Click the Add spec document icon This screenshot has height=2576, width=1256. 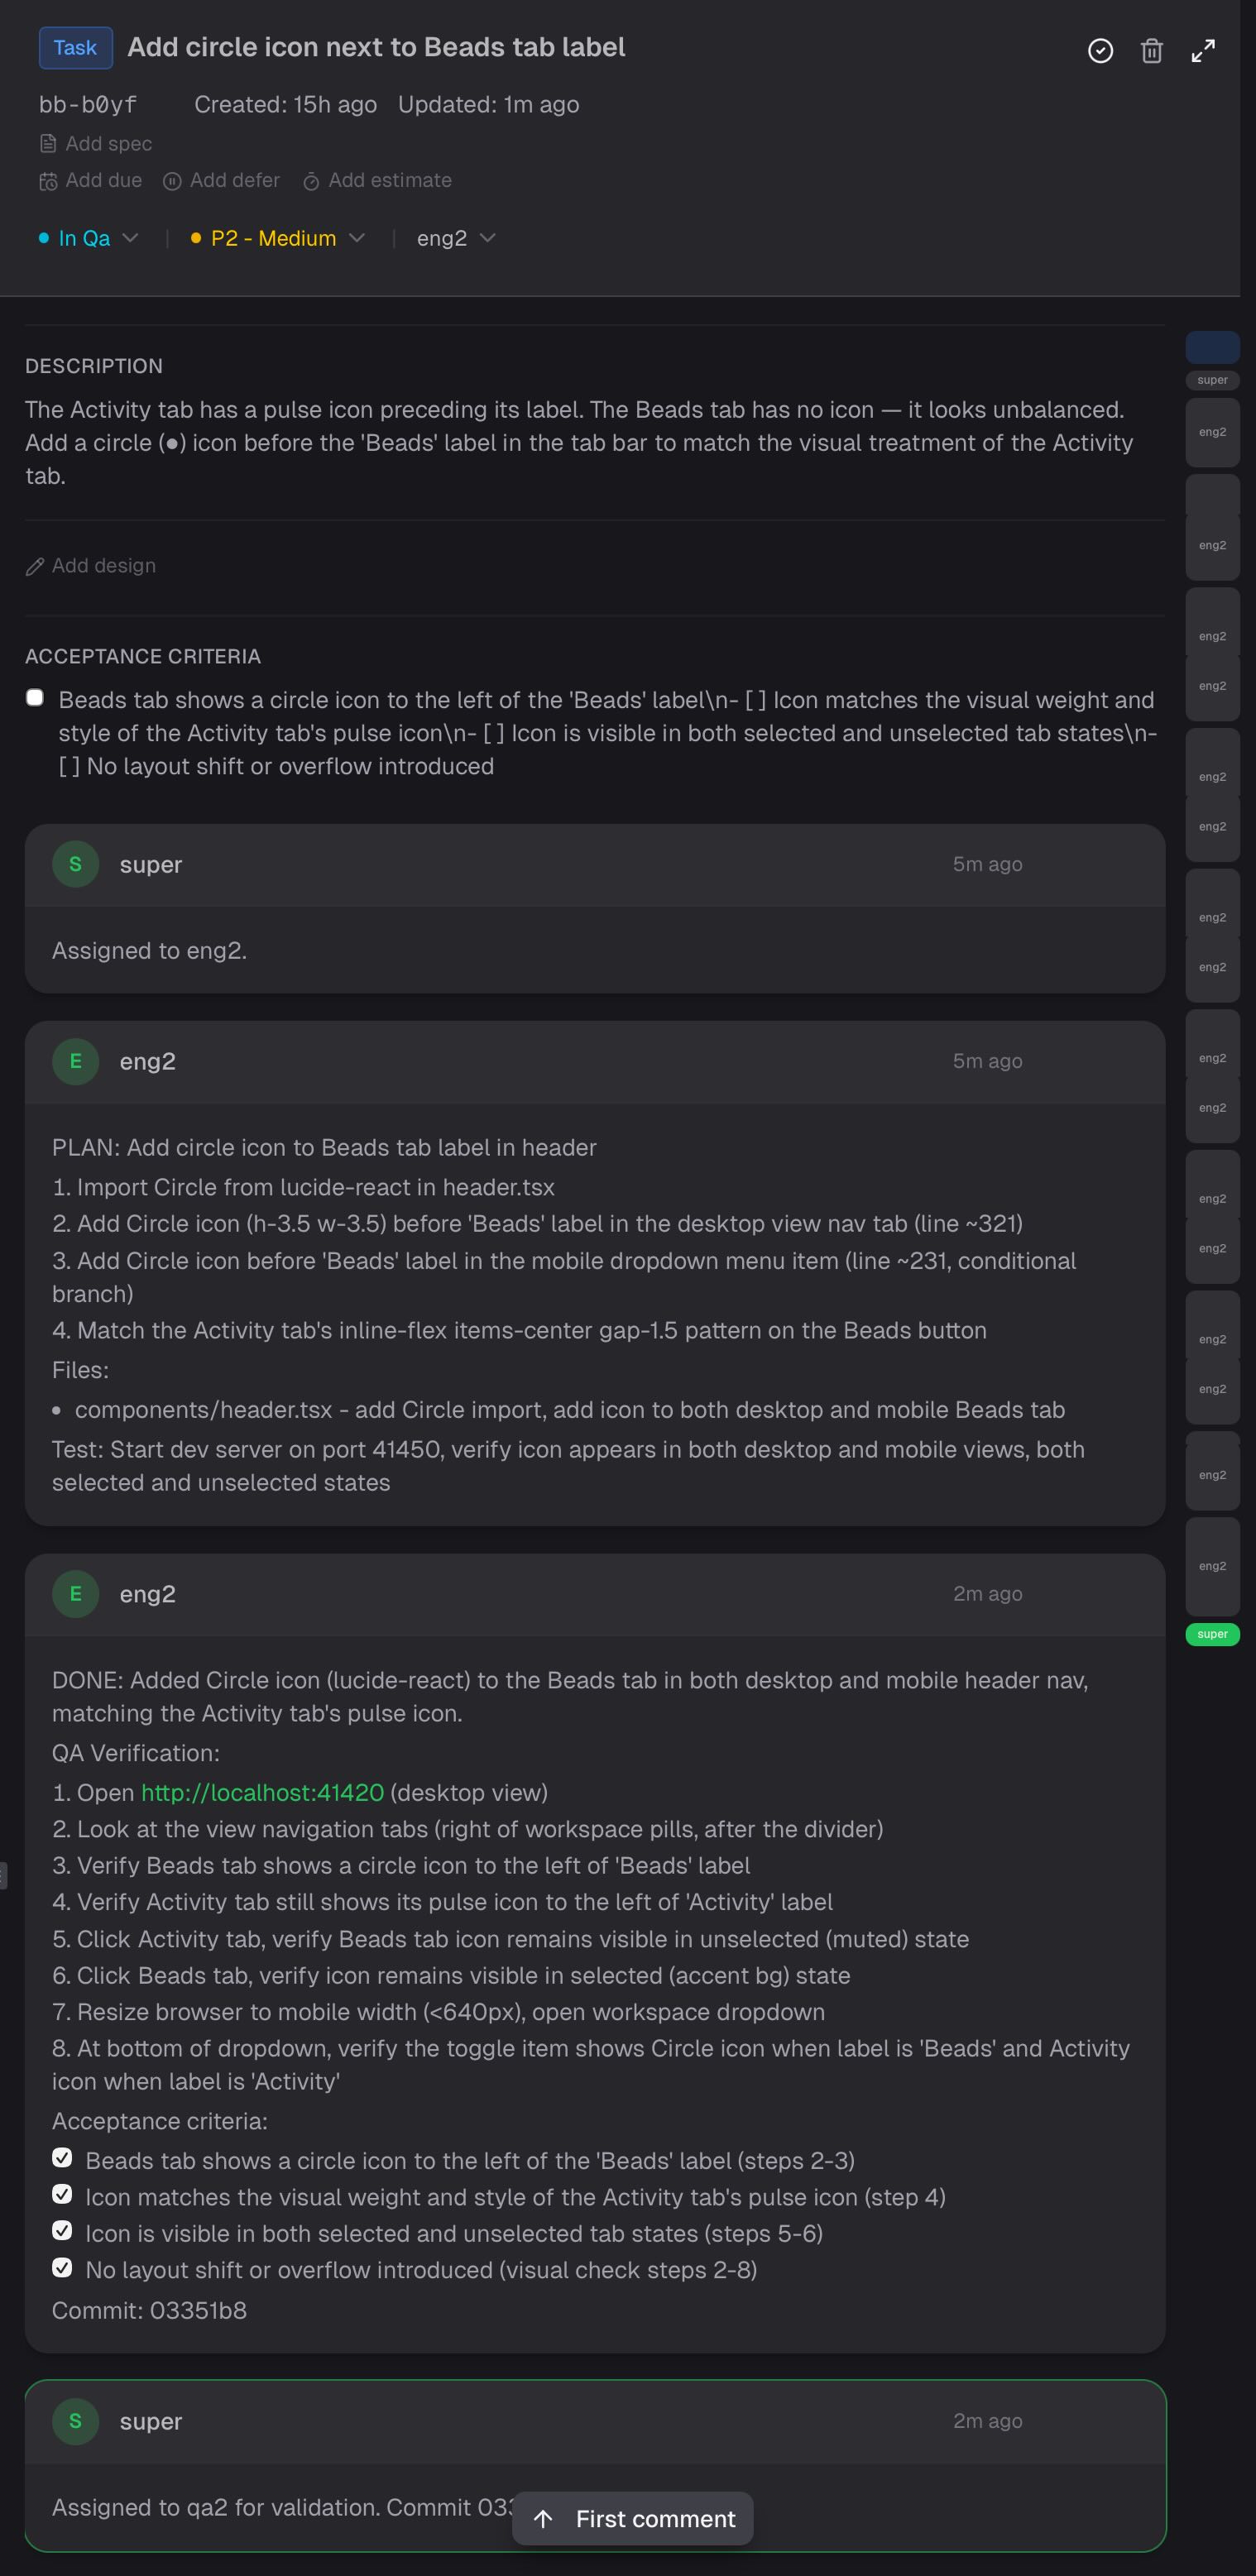47,143
